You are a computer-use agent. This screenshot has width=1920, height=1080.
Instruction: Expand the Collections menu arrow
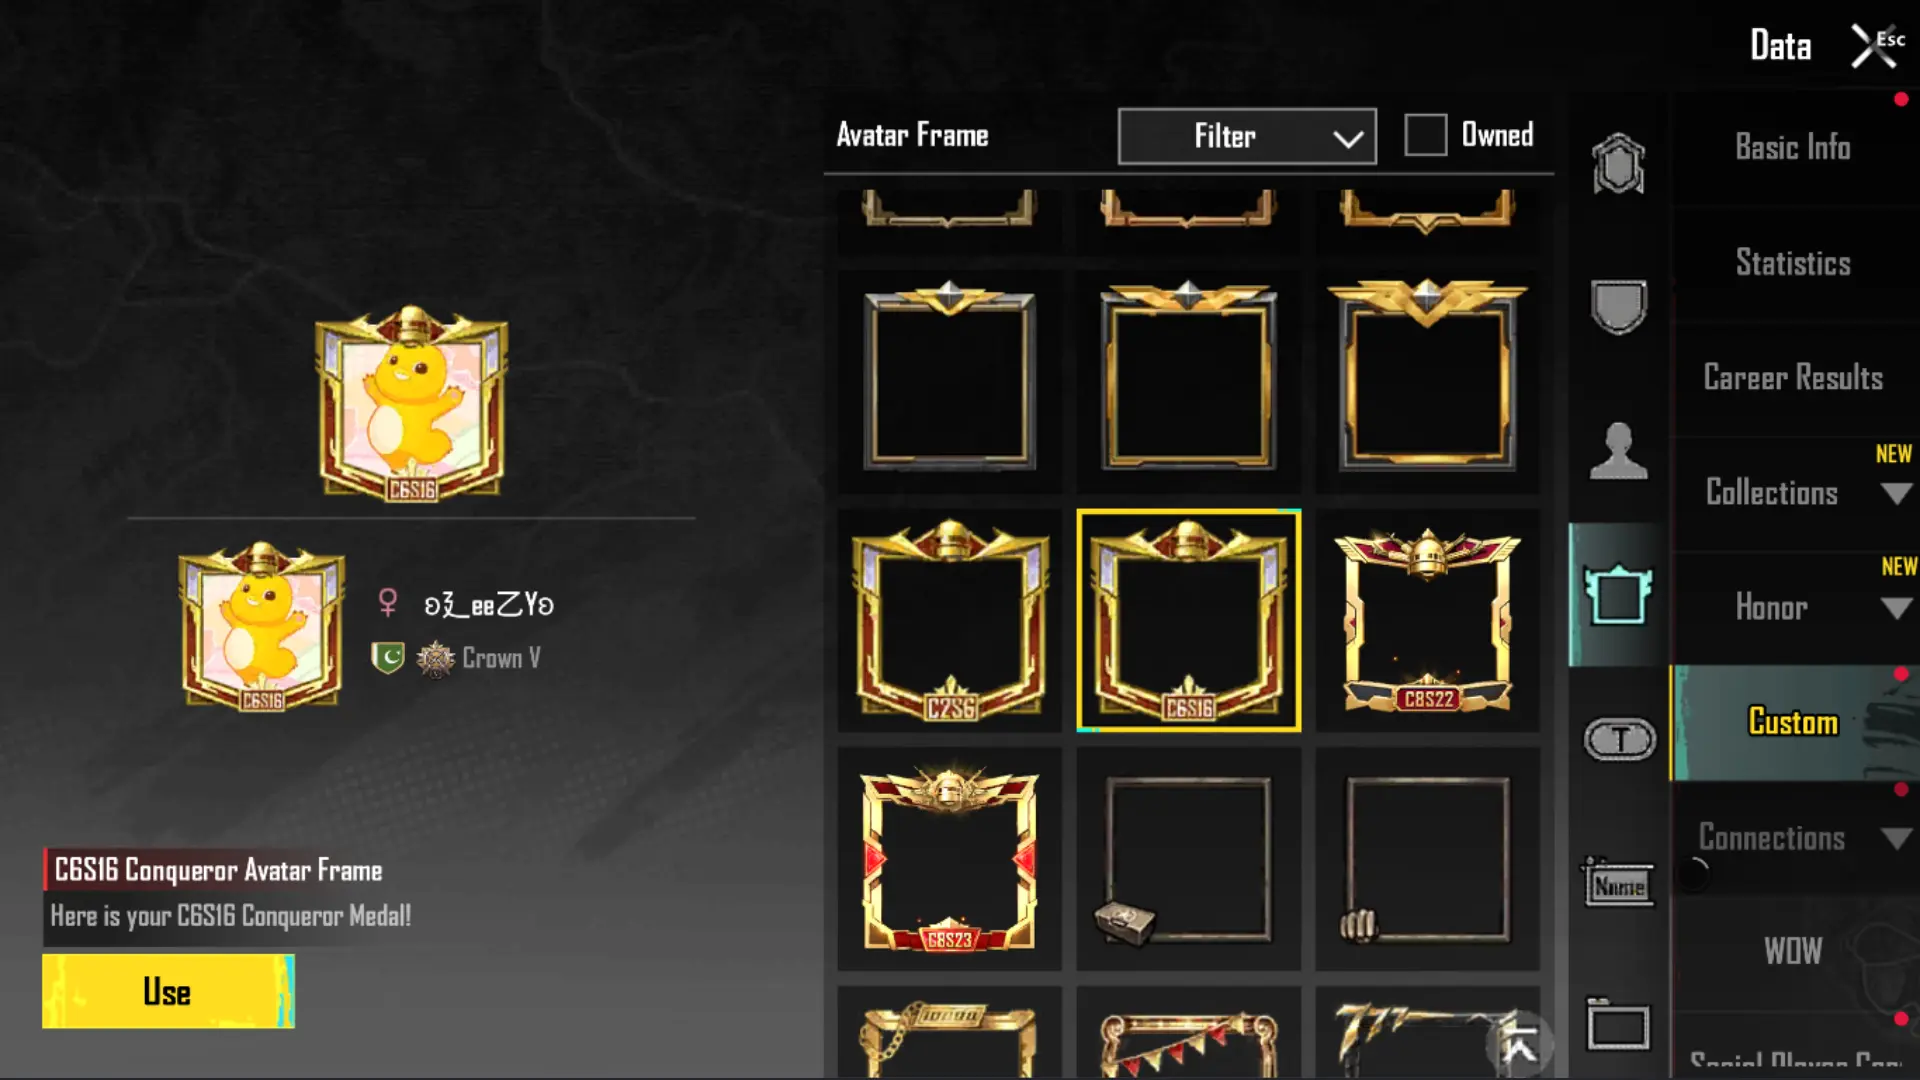coord(1896,493)
